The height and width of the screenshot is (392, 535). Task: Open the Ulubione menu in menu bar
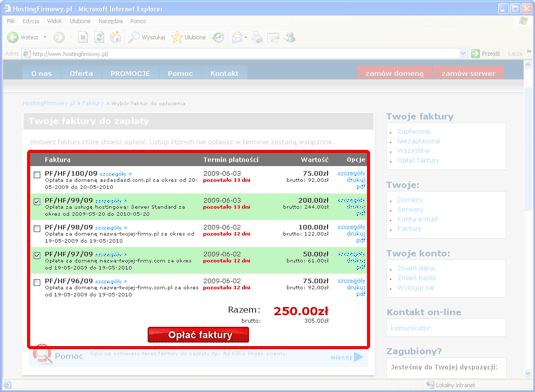click(x=80, y=21)
